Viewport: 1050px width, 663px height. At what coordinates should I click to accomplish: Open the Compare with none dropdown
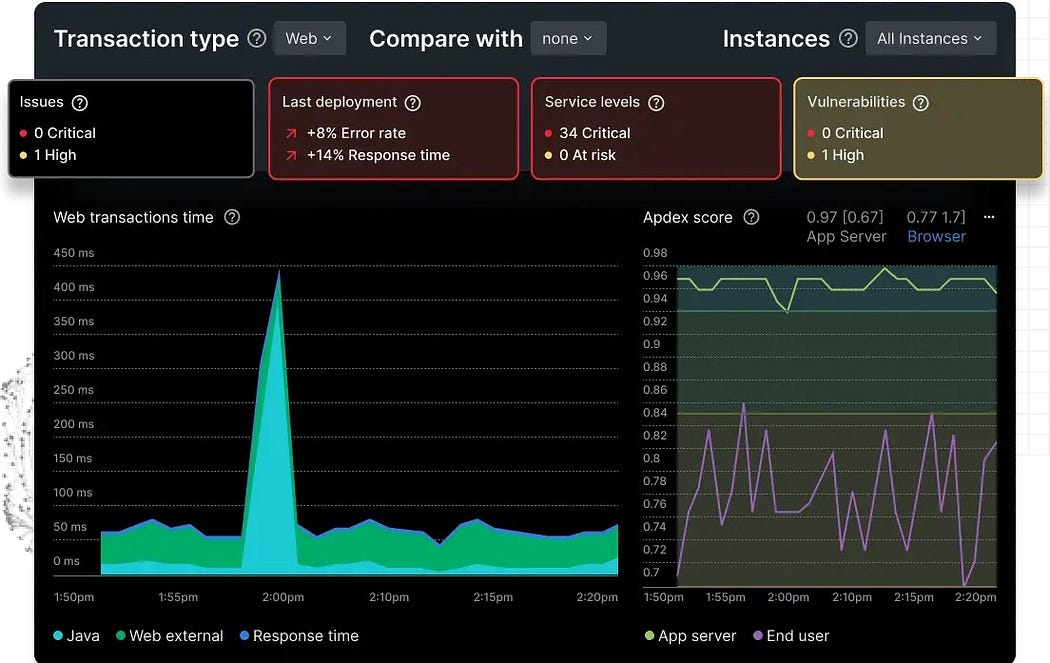567,39
